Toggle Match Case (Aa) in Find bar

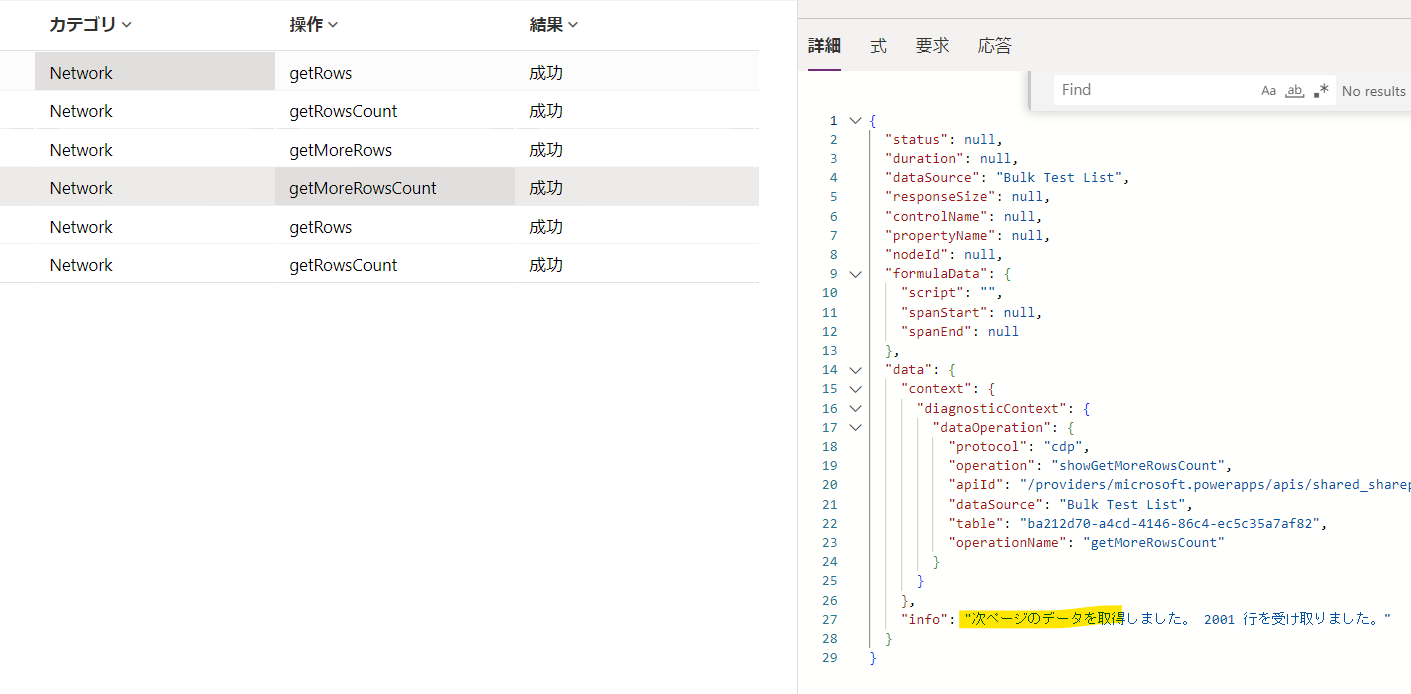tap(1268, 90)
